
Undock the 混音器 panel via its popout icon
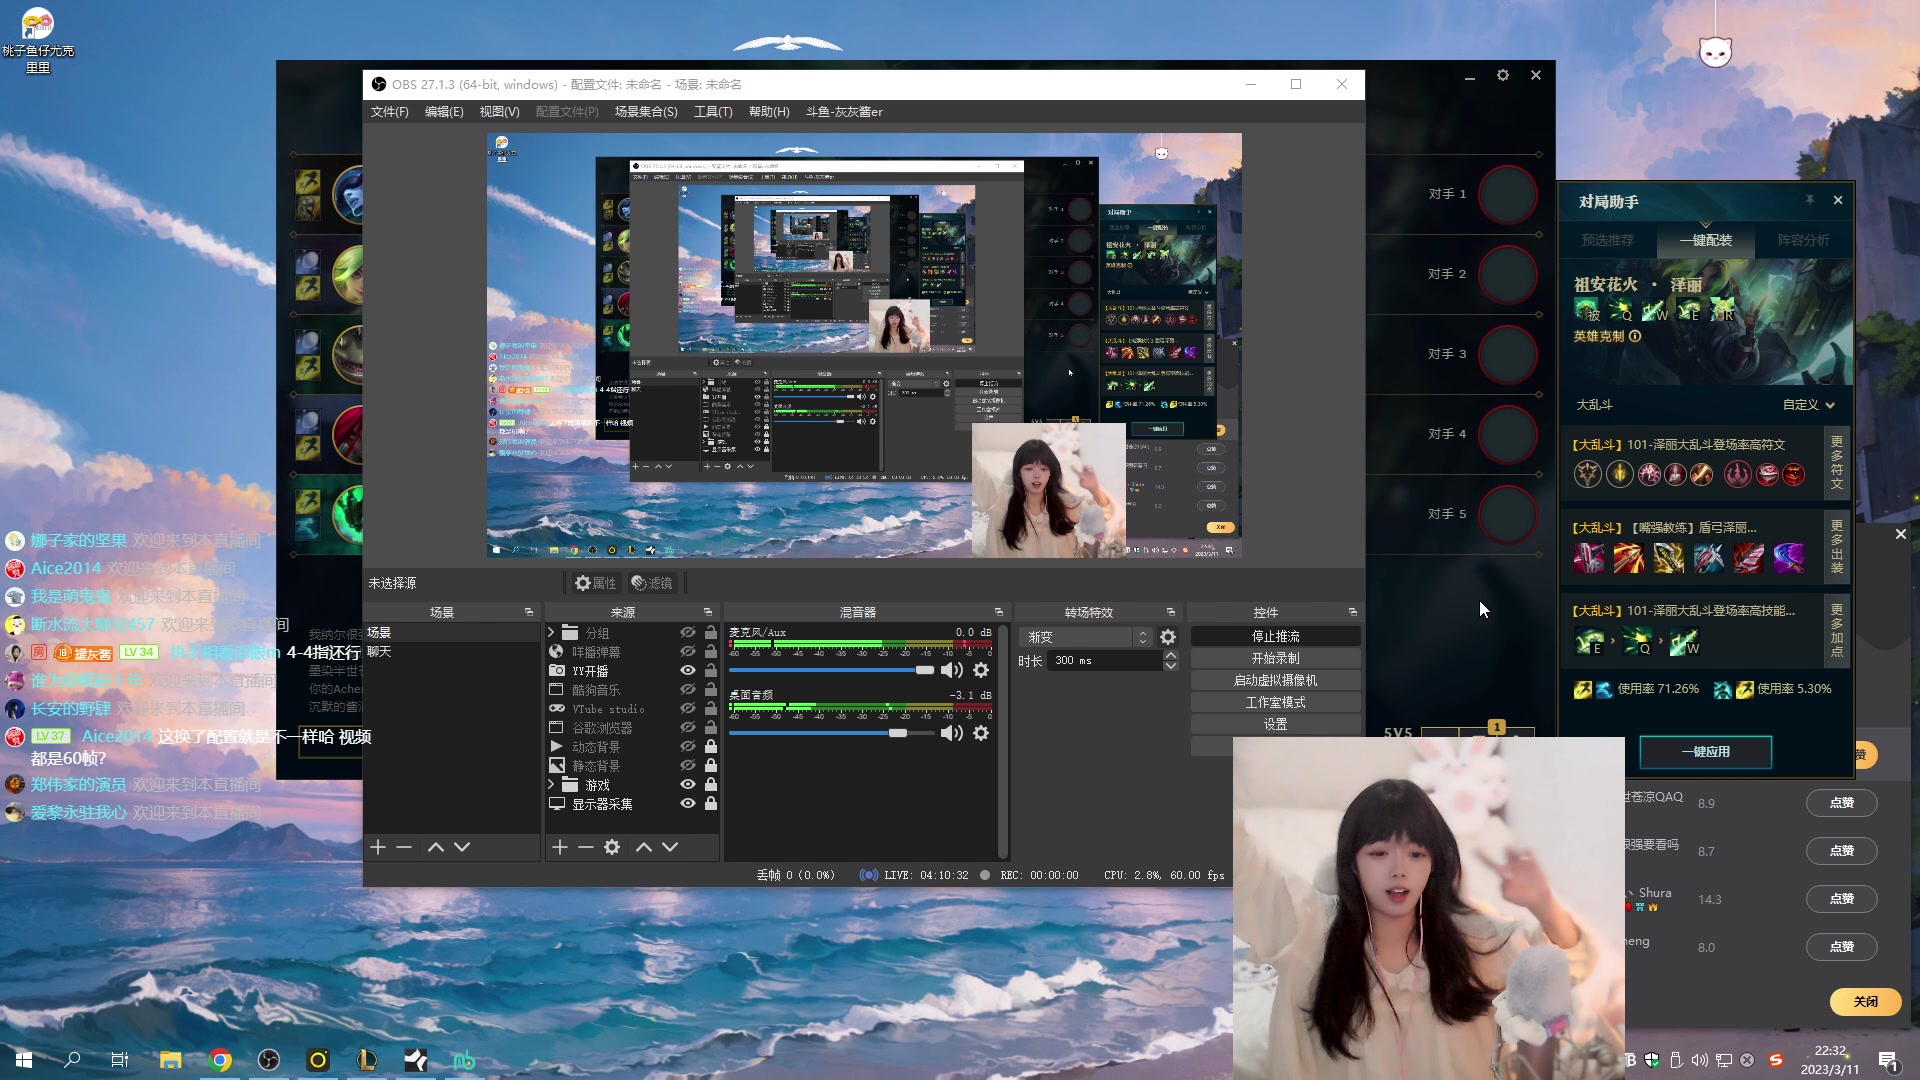pos(998,612)
